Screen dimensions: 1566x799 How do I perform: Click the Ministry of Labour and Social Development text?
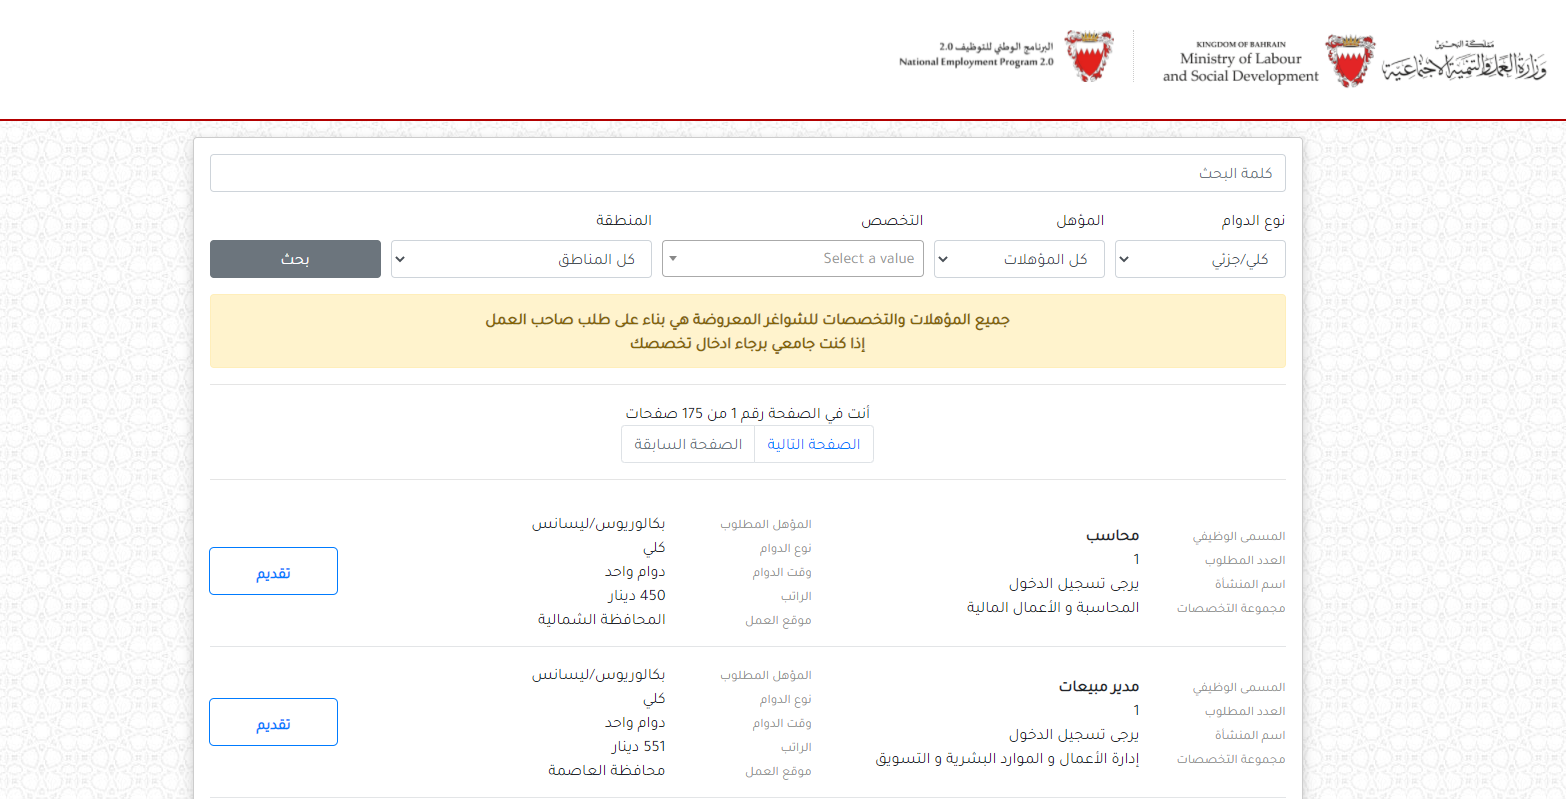click(x=1240, y=62)
